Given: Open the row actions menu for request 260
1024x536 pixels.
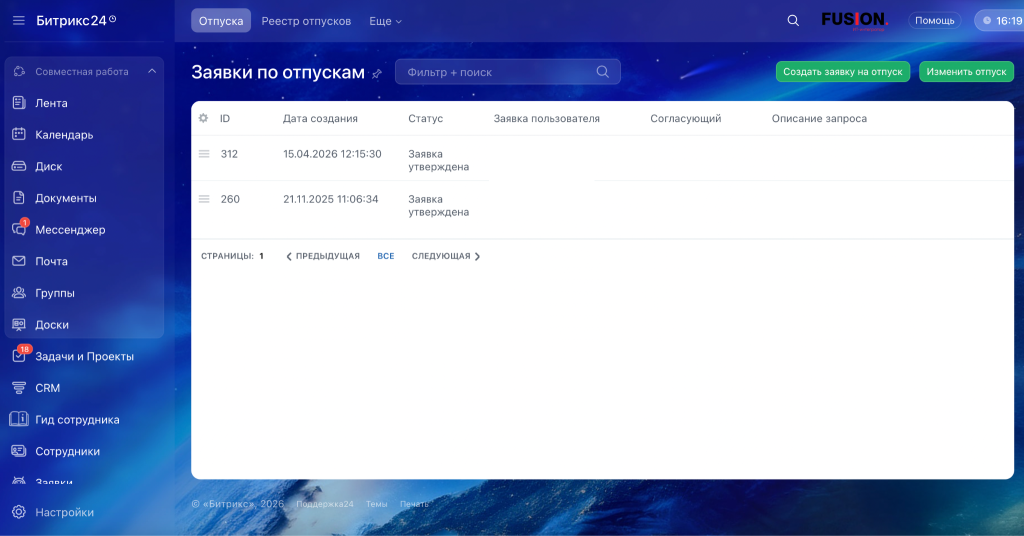Looking at the screenshot, I should (204, 199).
